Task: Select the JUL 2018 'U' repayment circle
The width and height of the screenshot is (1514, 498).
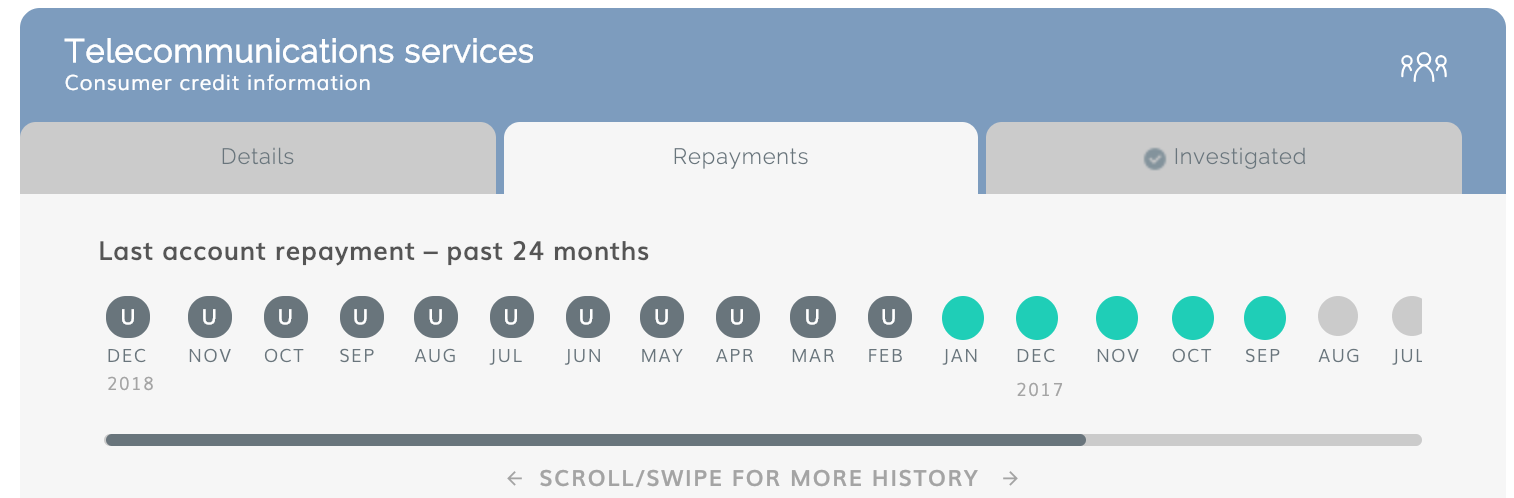Action: 511,317
